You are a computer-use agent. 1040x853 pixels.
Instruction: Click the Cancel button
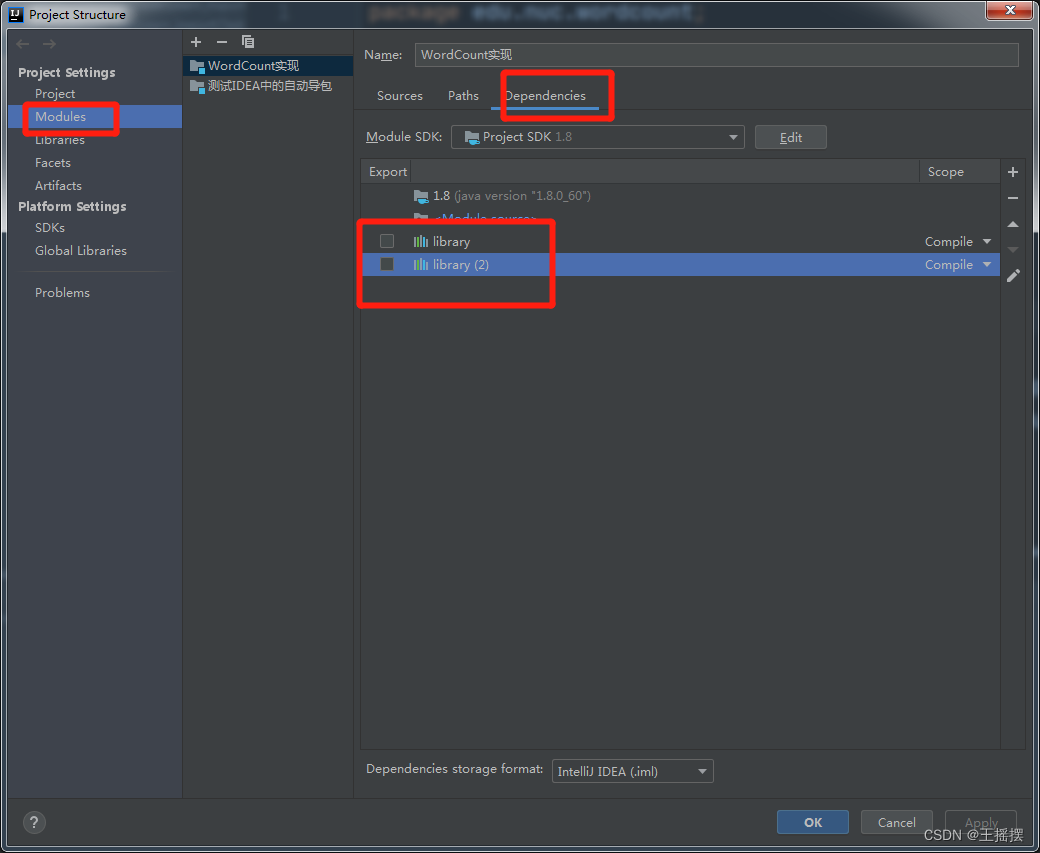coord(897,822)
